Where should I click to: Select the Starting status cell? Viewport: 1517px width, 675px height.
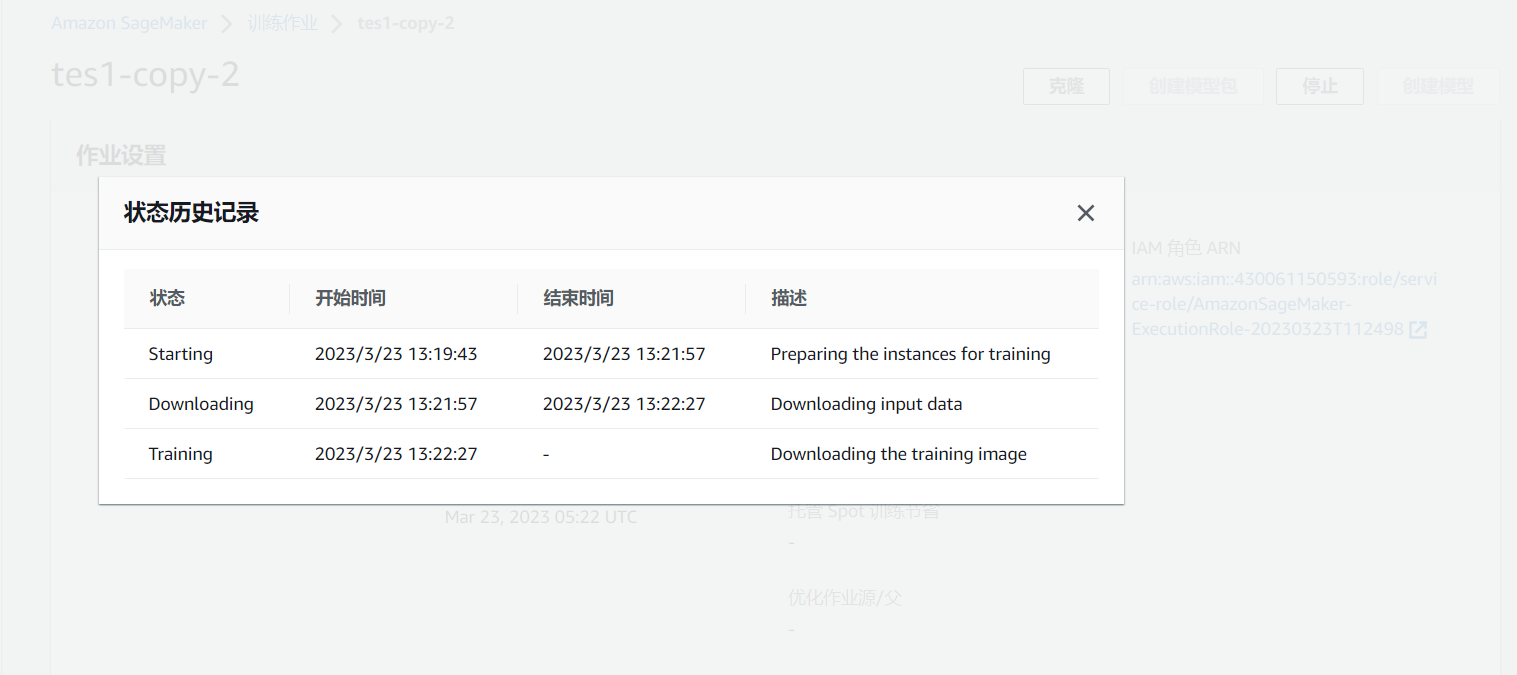[x=181, y=354]
